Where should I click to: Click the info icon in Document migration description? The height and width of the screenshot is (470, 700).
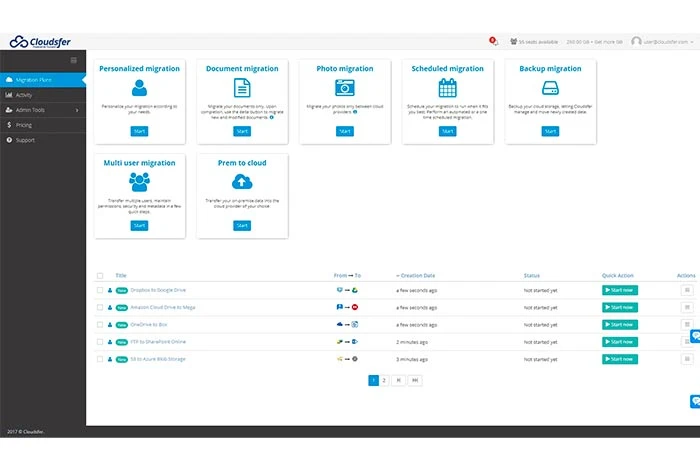(271, 117)
